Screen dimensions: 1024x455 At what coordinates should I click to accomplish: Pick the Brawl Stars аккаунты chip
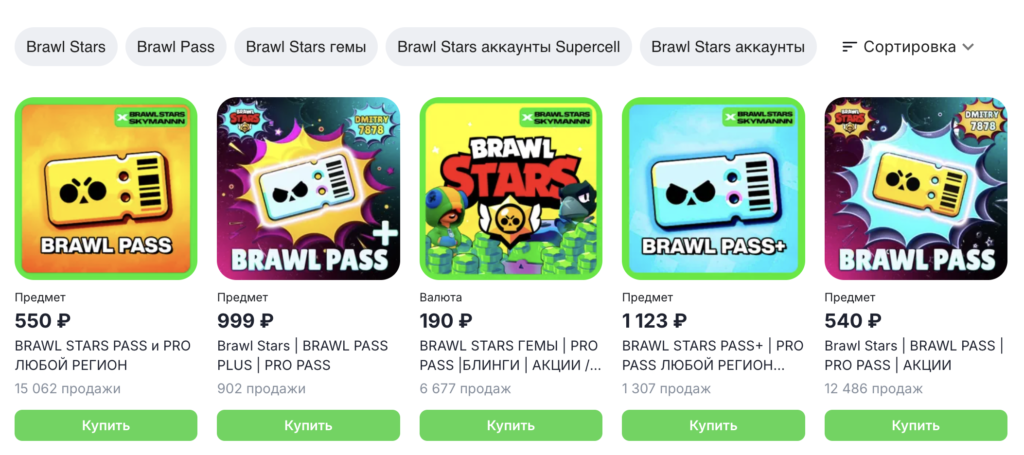click(x=728, y=47)
